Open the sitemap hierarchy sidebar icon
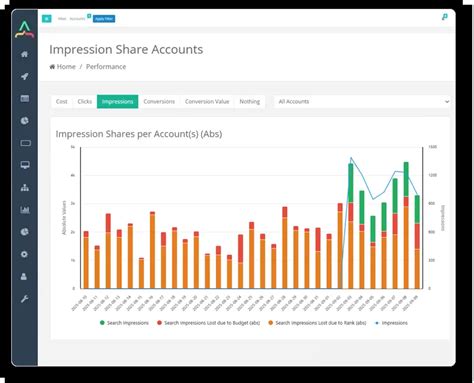This screenshot has height=383, width=474. (25, 188)
